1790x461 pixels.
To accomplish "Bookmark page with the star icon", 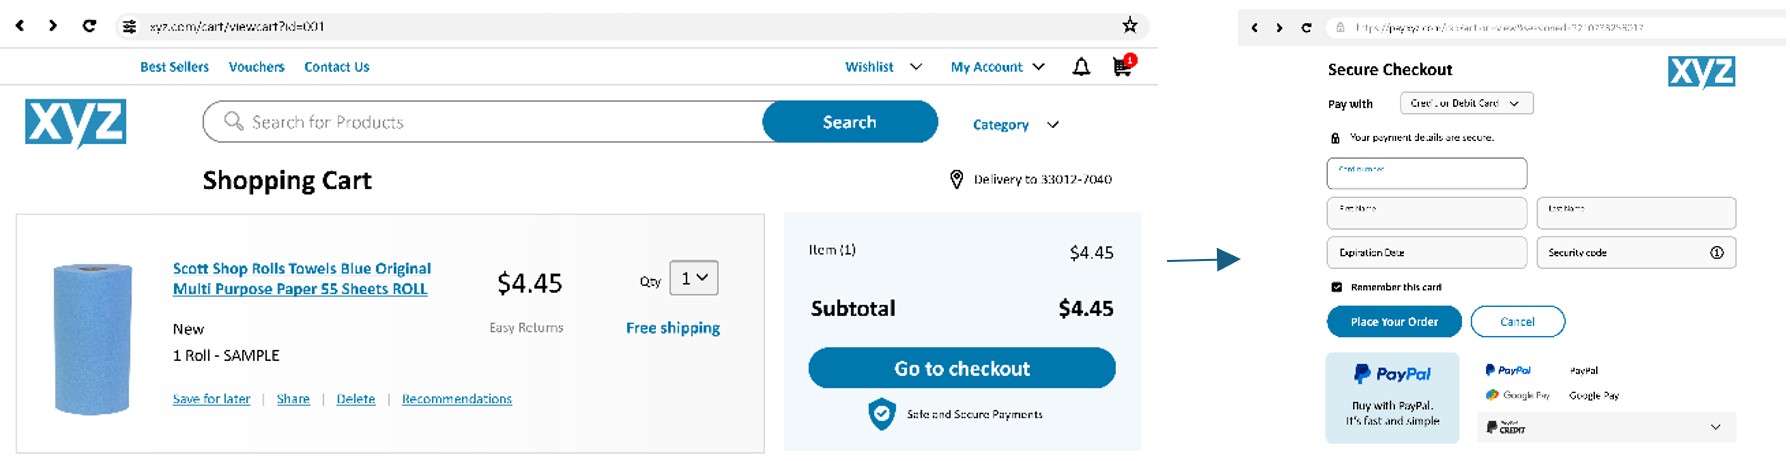I will click(1129, 26).
